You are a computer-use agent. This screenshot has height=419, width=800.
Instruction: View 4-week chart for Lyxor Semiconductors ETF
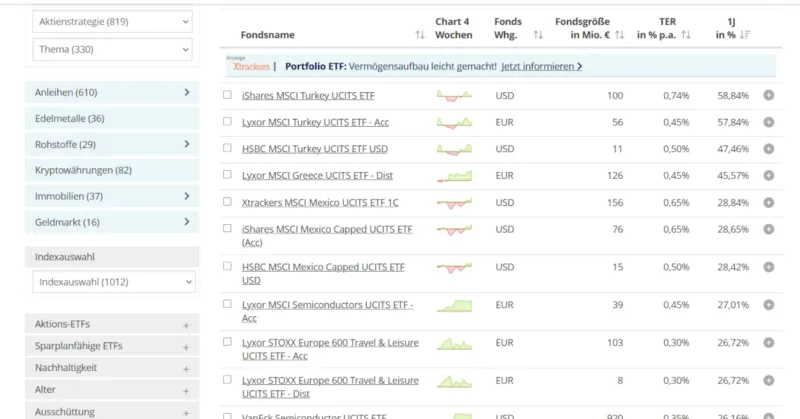(x=453, y=305)
